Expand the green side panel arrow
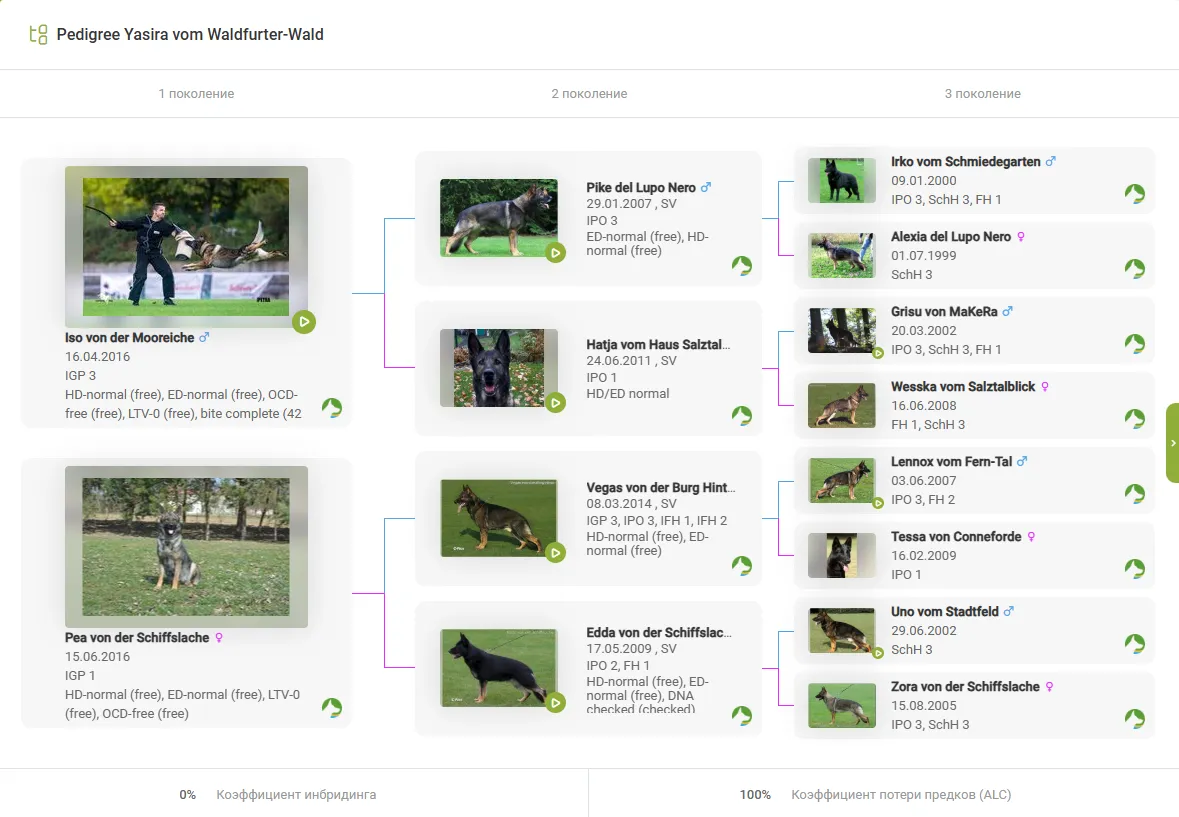Viewport: 1179px width, 817px height. pyautogui.click(x=1172, y=443)
